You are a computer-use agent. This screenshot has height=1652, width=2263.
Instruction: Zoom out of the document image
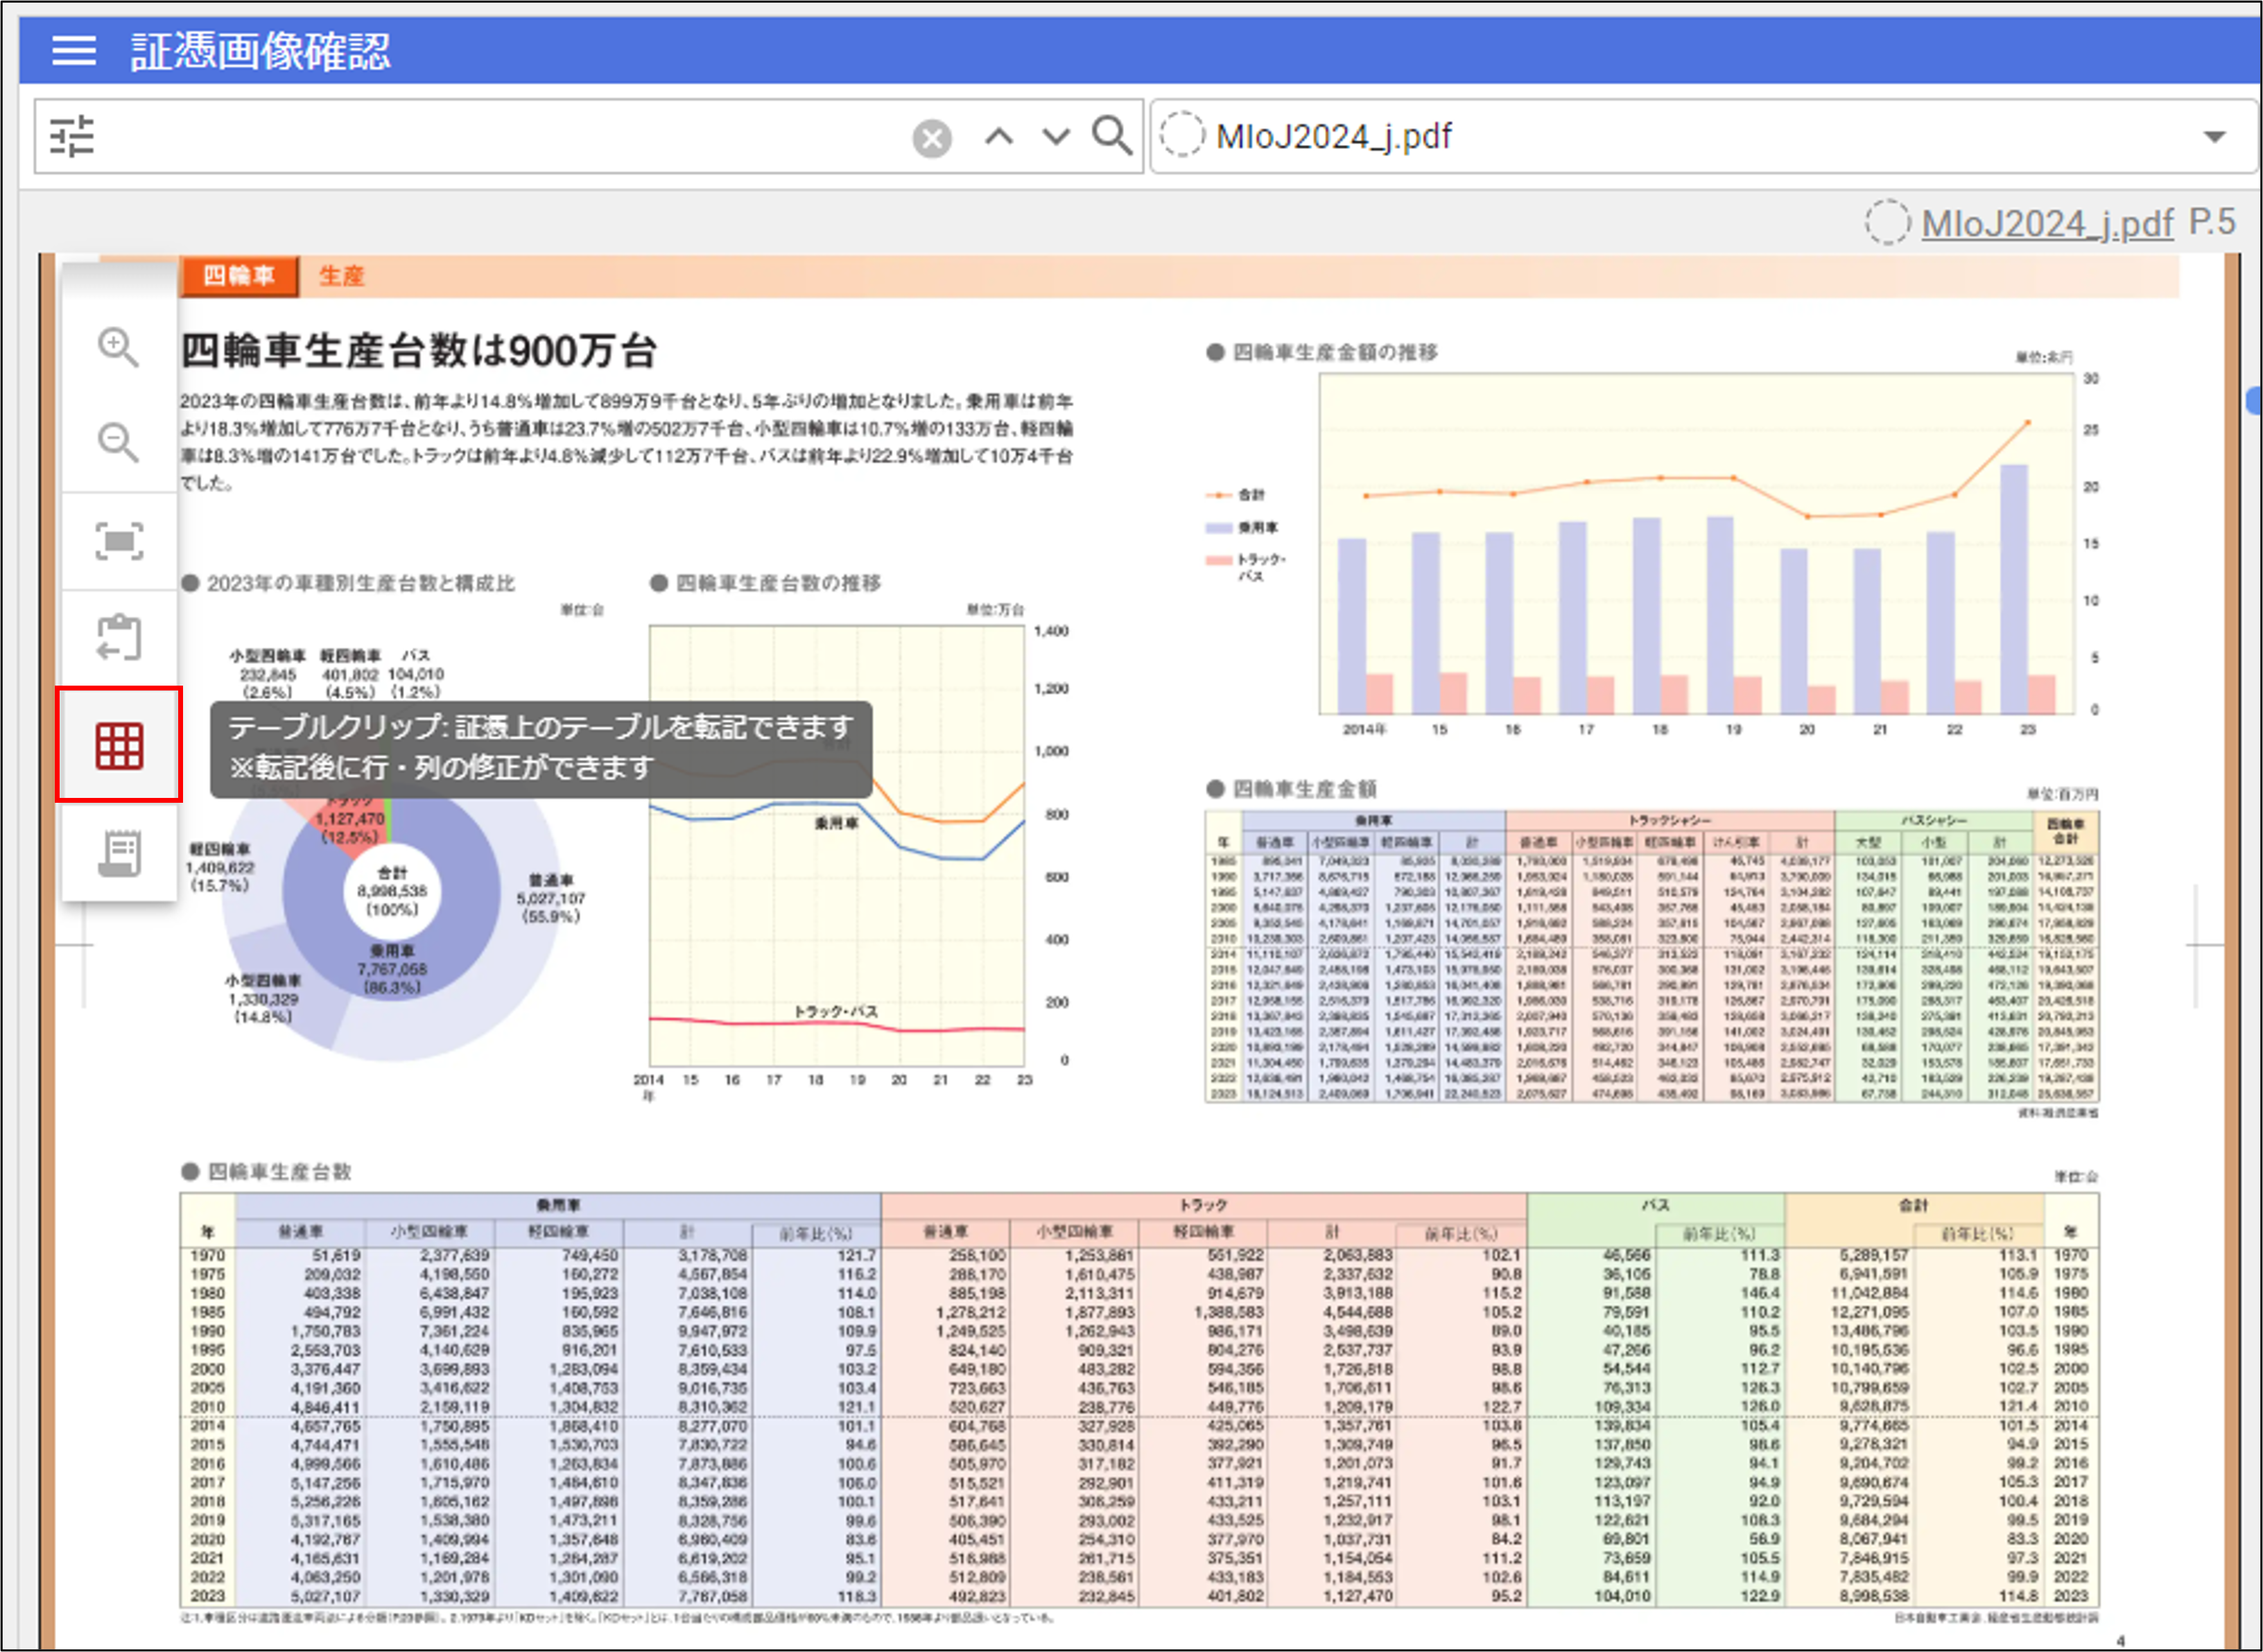118,442
